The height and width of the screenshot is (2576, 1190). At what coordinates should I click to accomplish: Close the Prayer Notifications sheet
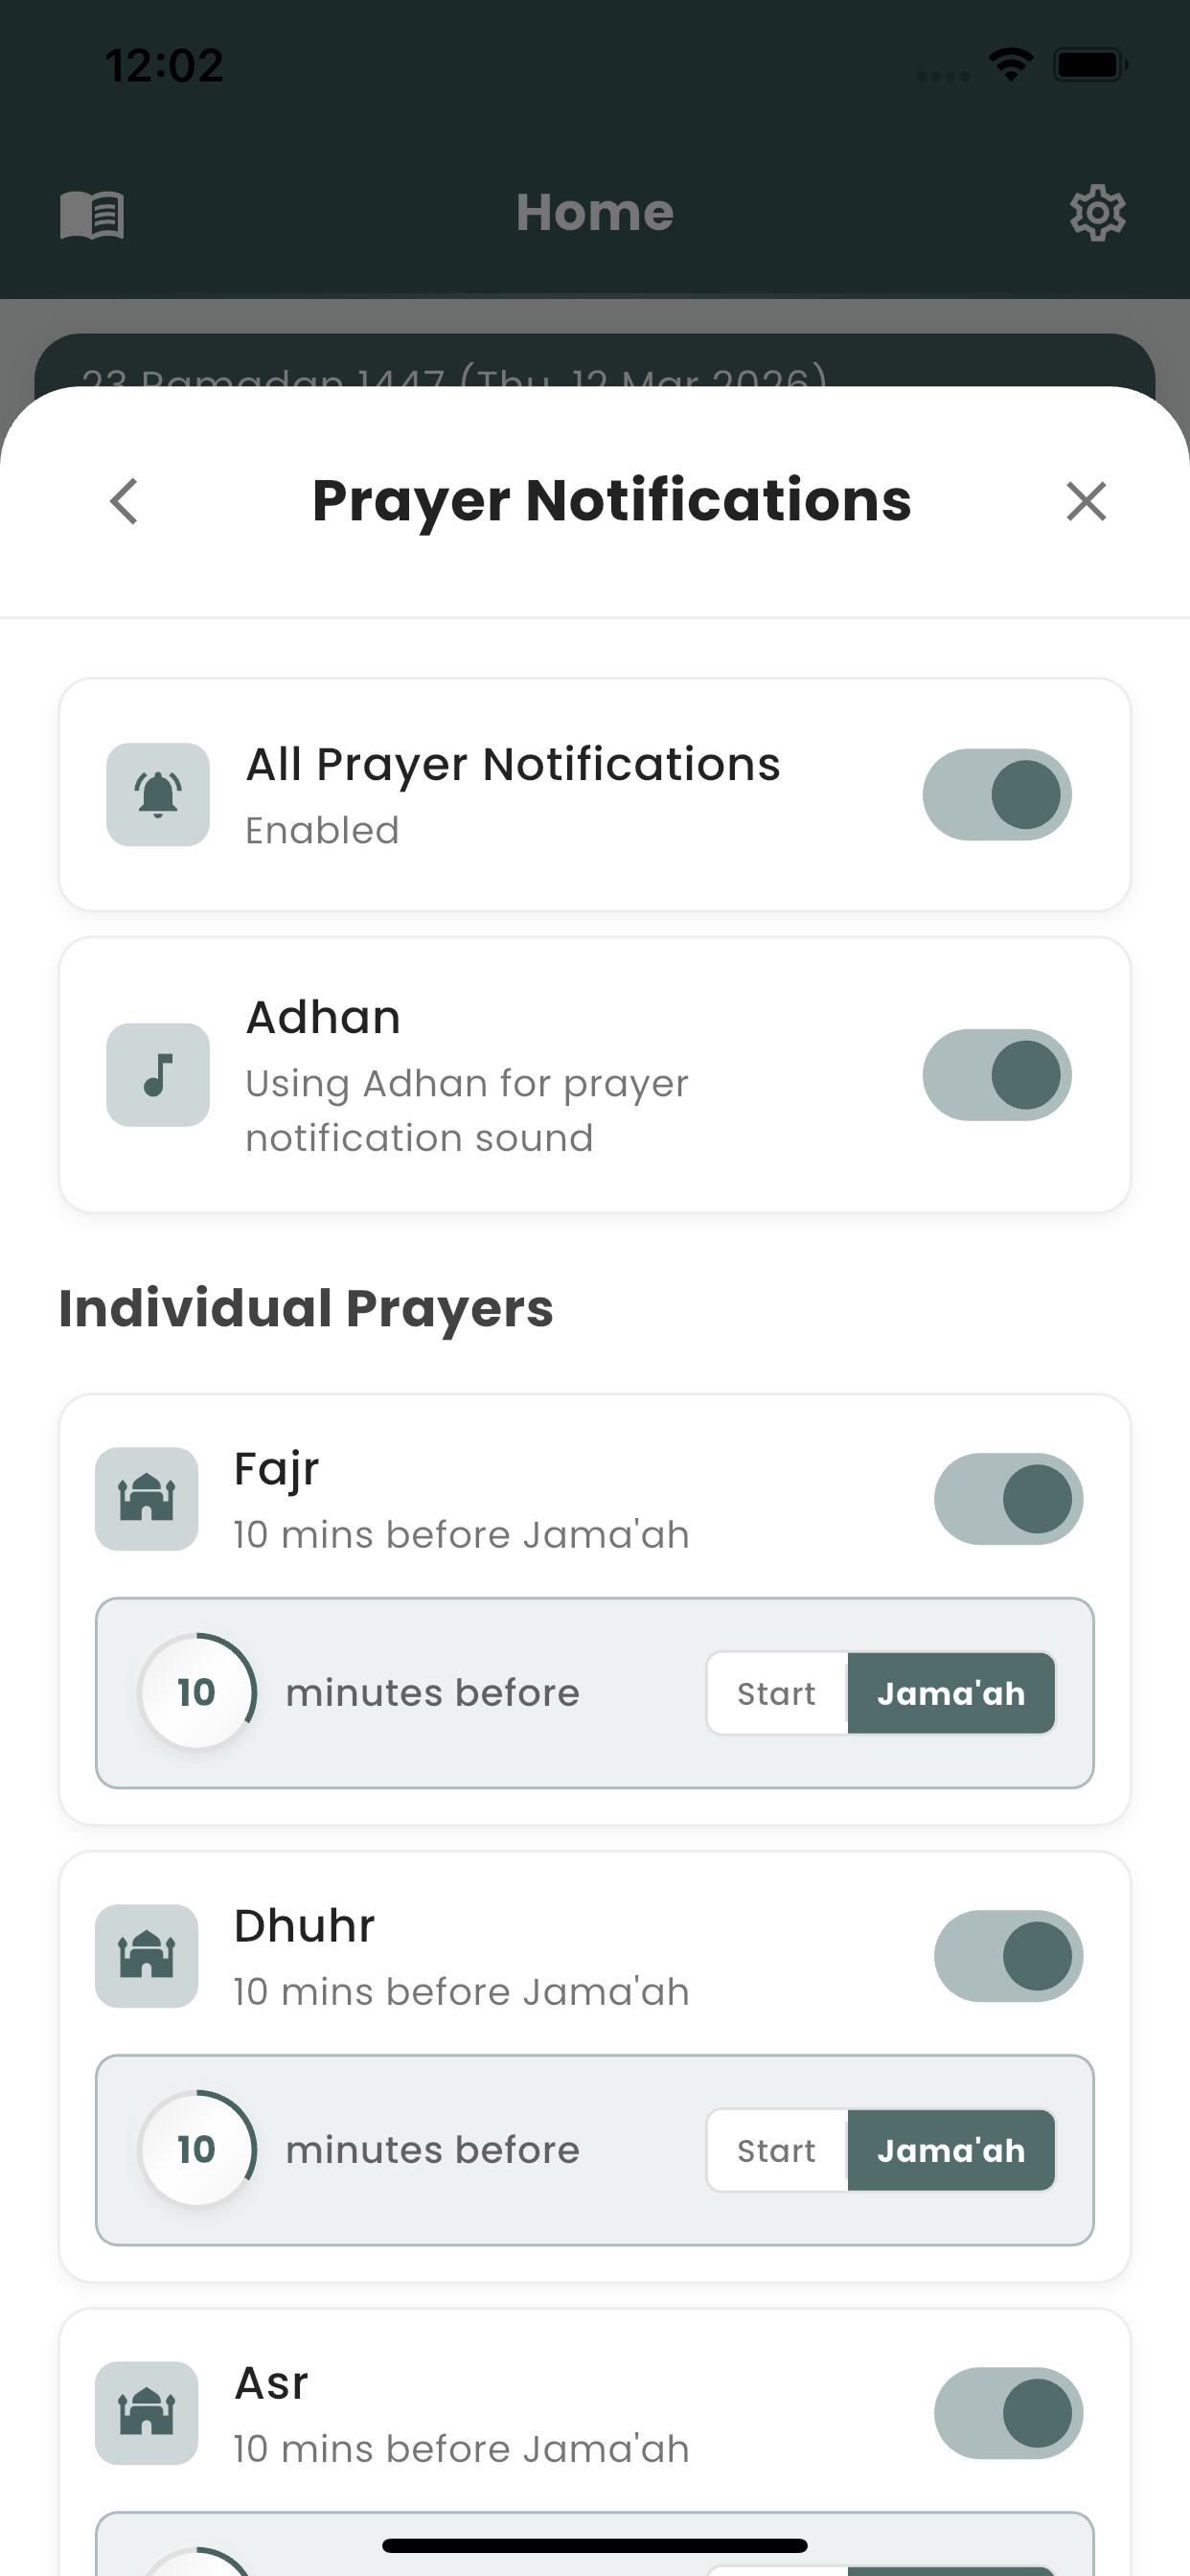1086,501
